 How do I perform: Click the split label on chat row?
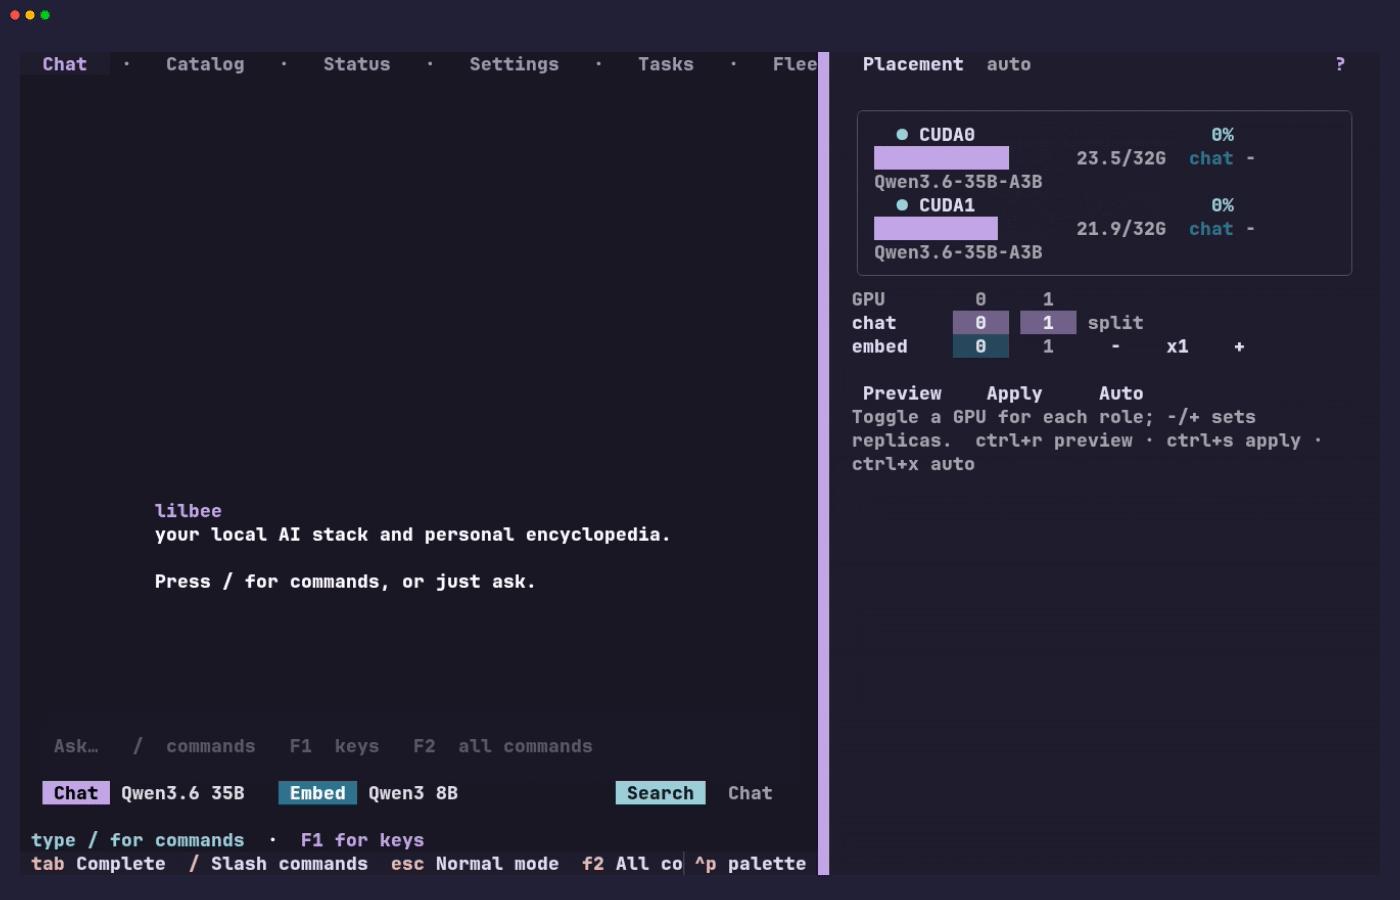click(1116, 323)
